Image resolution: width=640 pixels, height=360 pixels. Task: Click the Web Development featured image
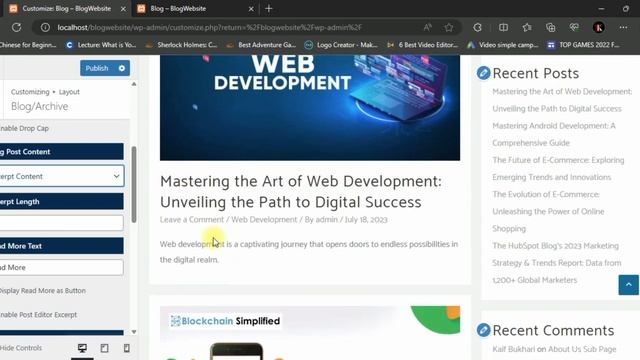point(310,108)
